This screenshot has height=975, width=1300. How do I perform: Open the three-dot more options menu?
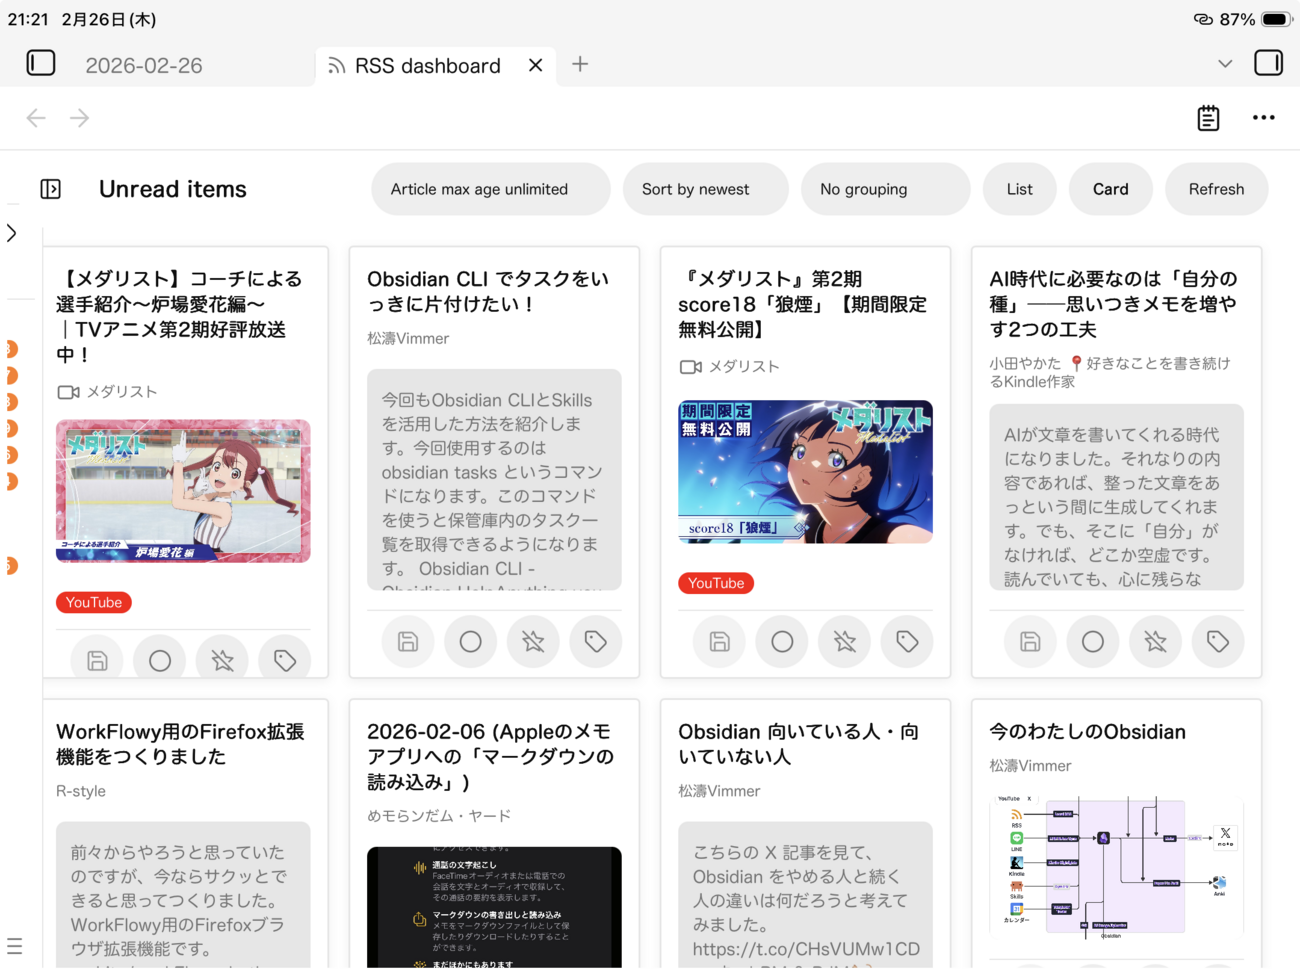[x=1264, y=118]
